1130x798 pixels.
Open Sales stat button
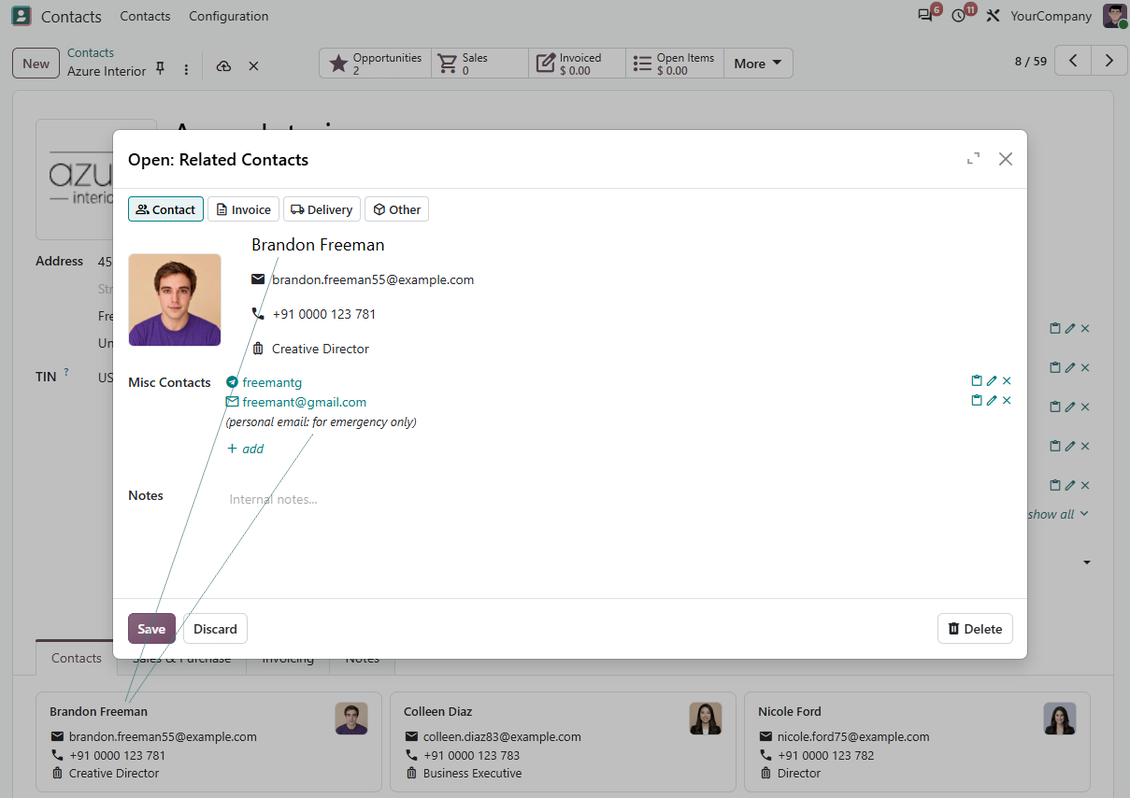click(480, 63)
